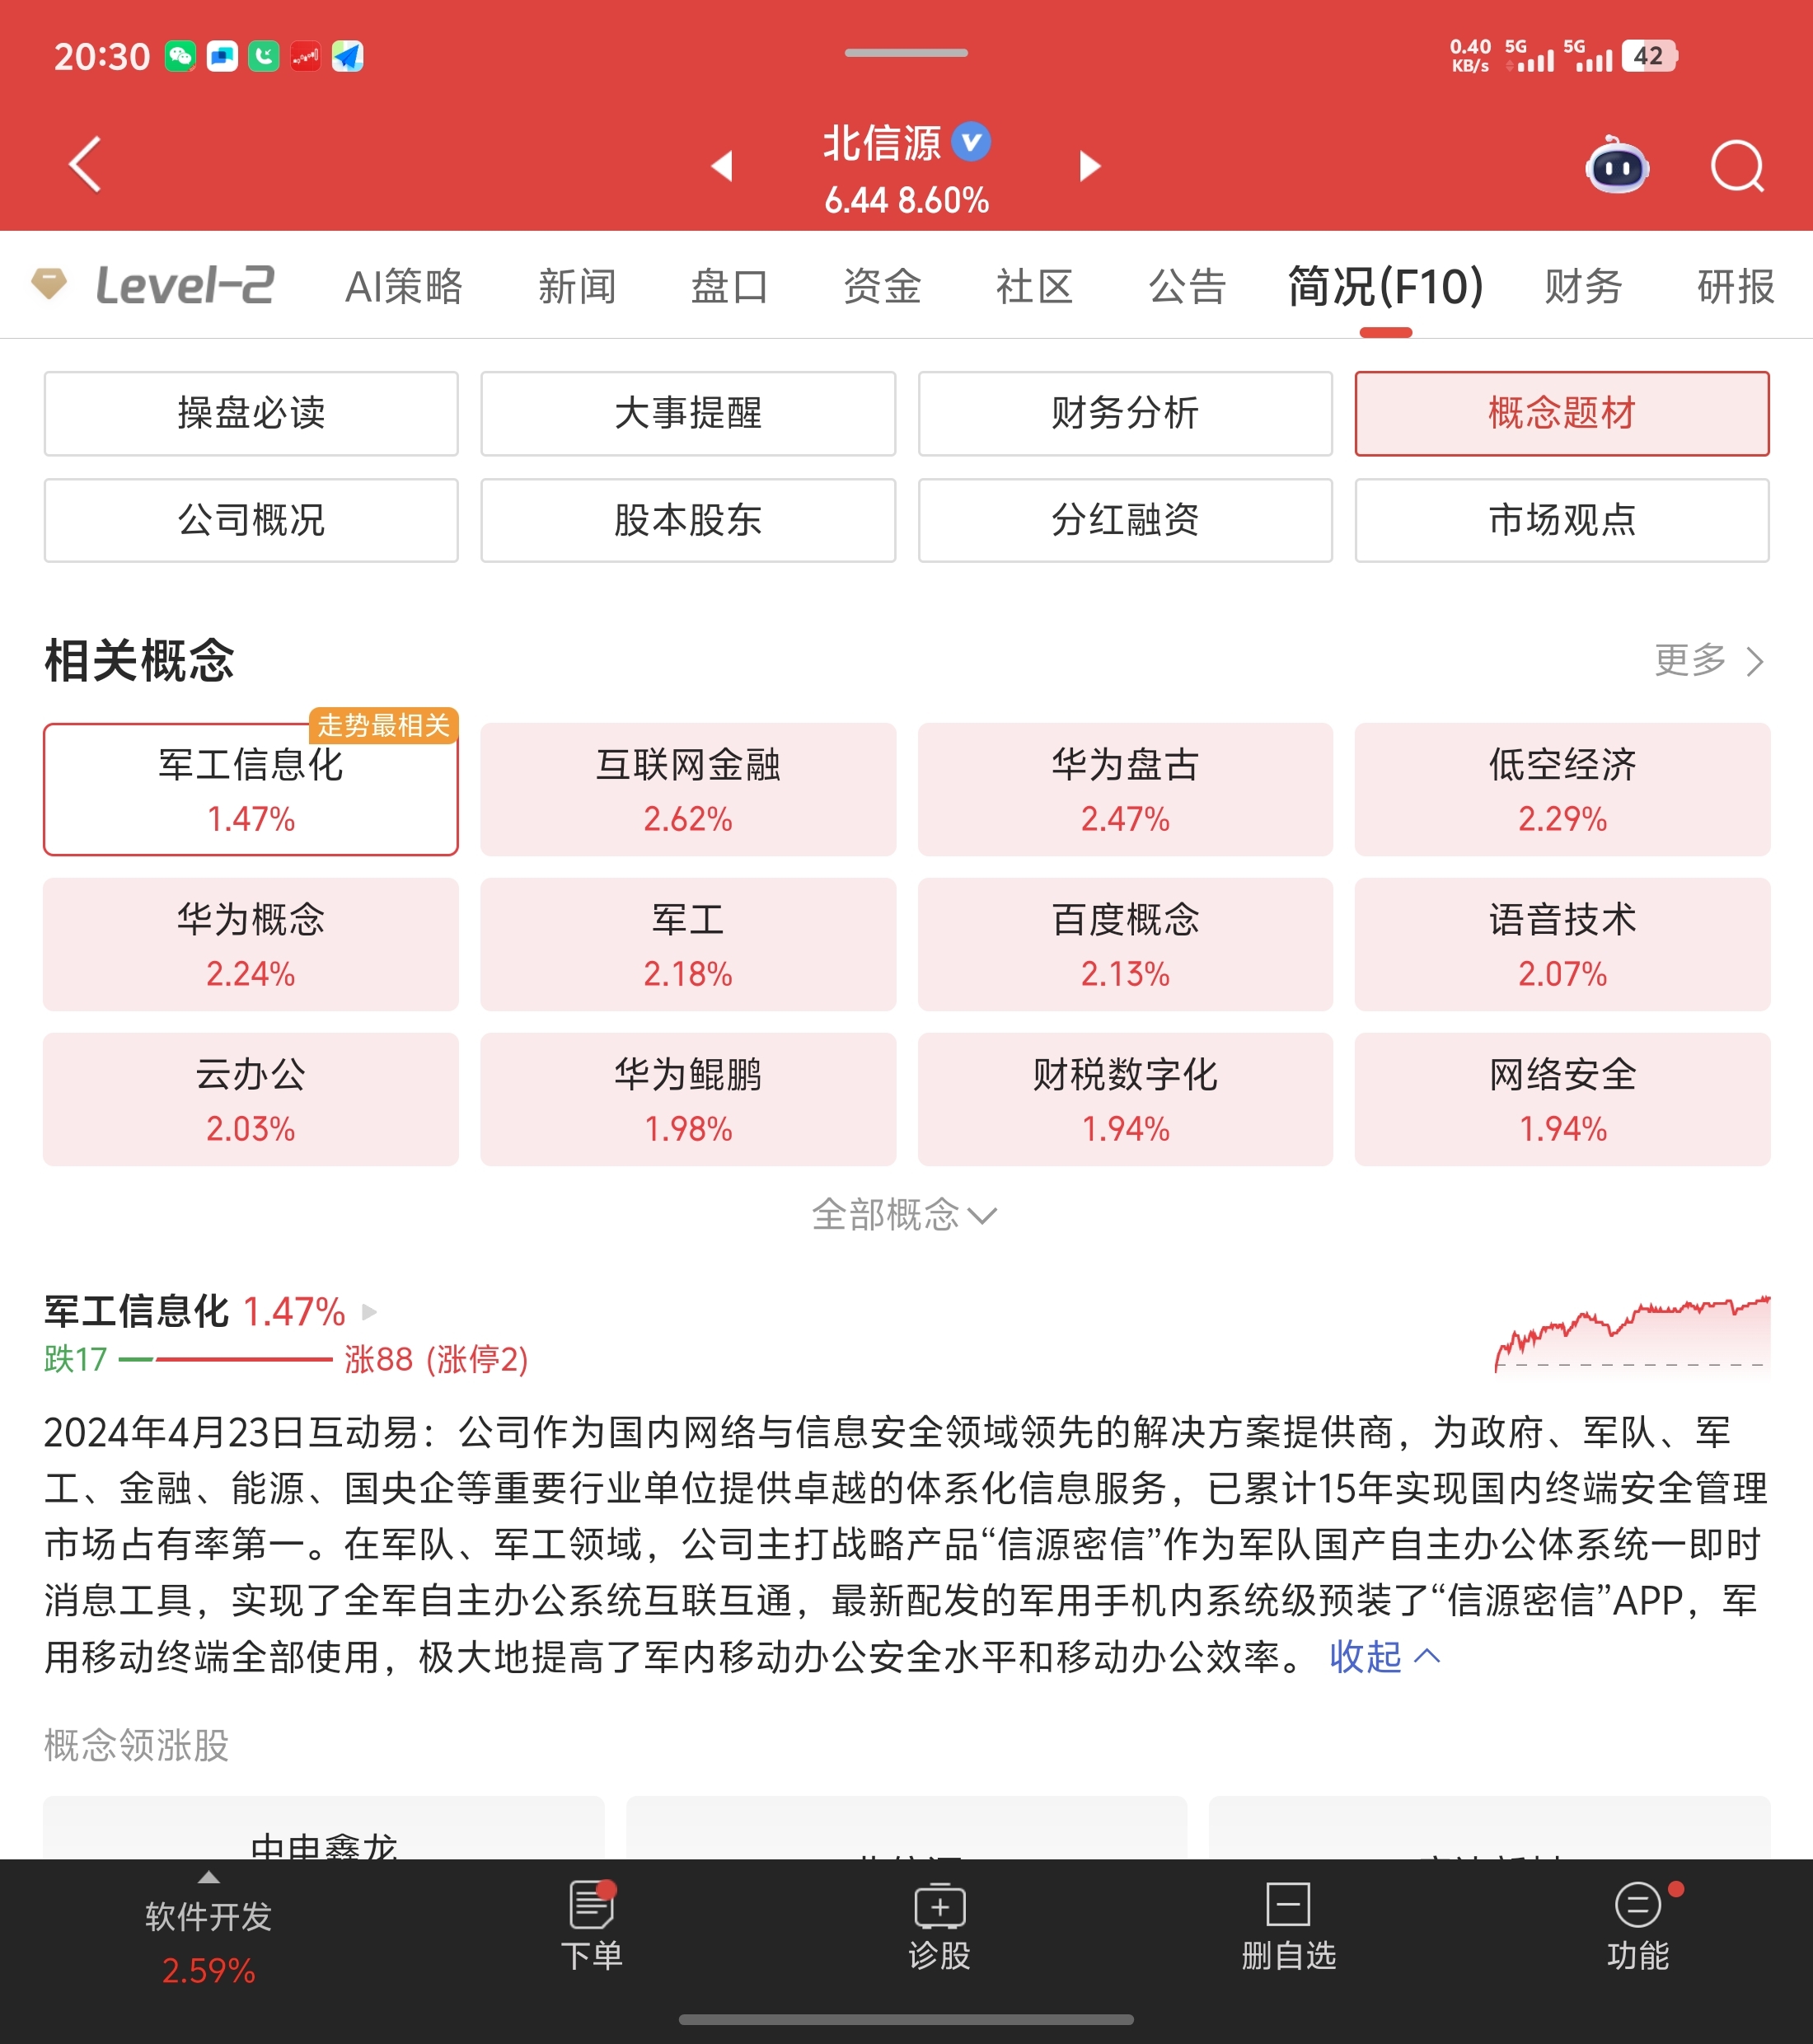
Task: Tap the back arrow icon
Action: pos(86,164)
